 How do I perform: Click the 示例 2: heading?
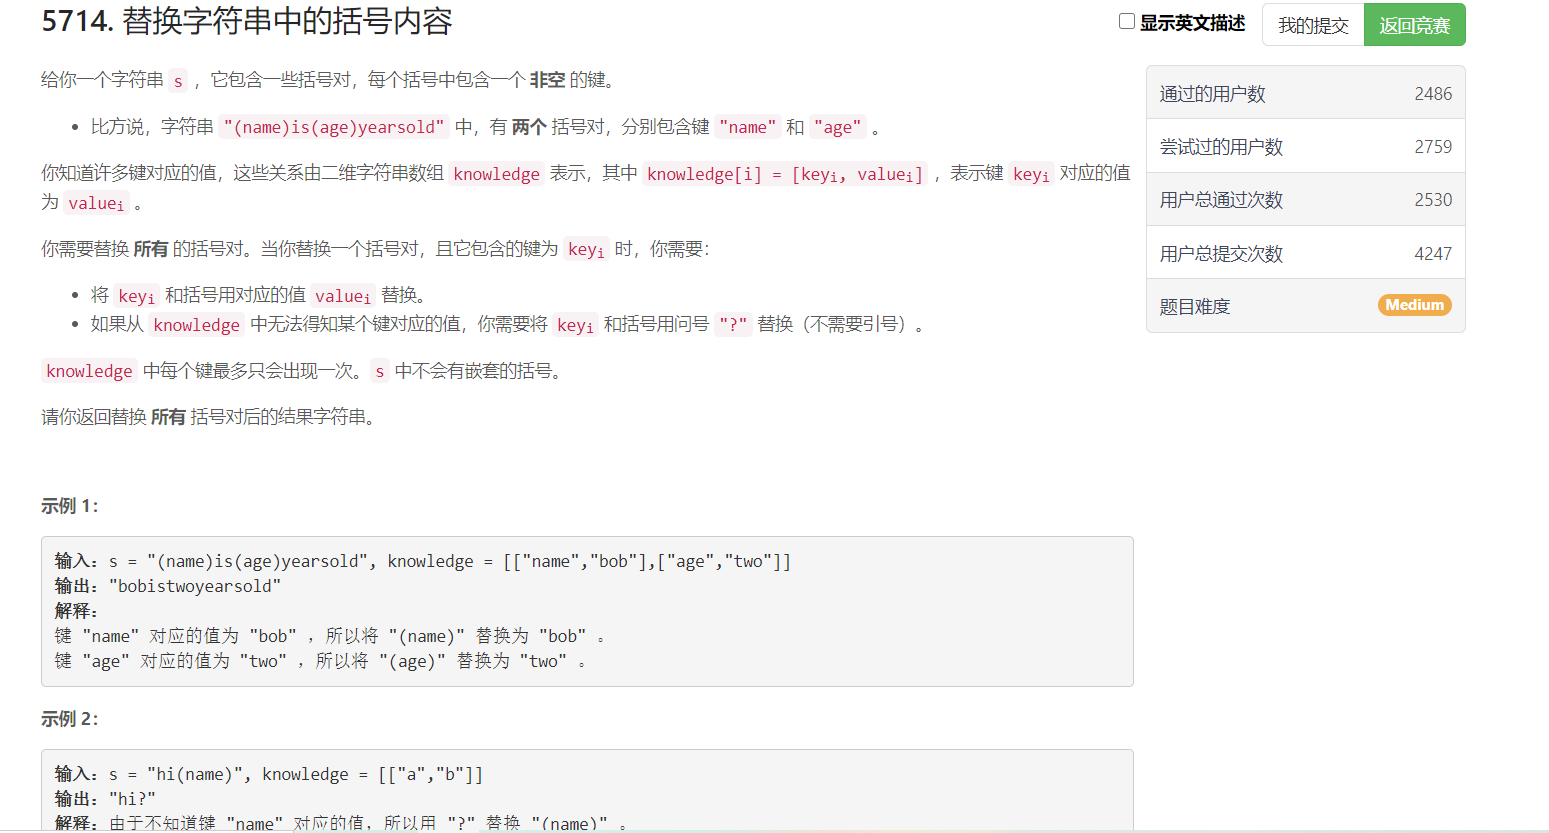[x=70, y=719]
